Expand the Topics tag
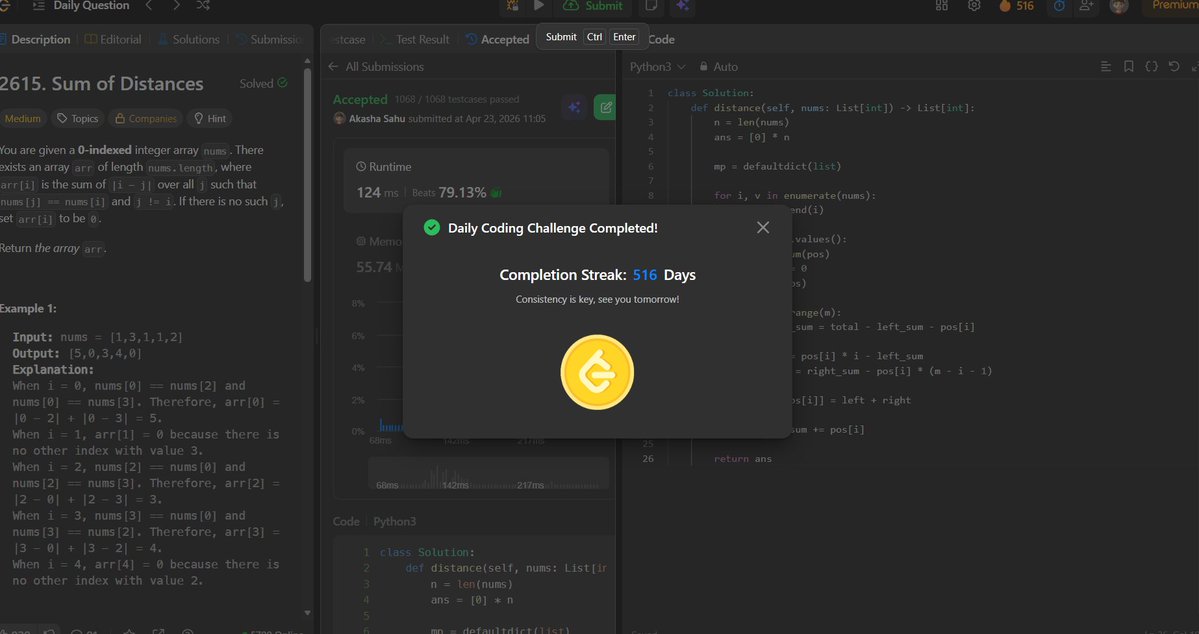Image resolution: width=1199 pixels, height=634 pixels. point(78,119)
